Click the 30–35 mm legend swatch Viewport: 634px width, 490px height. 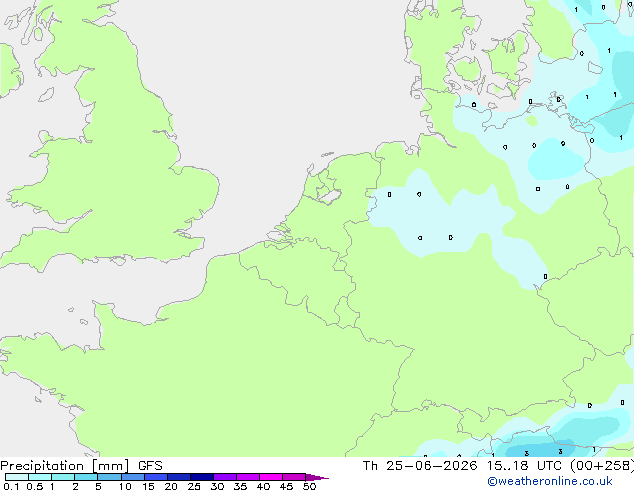(225, 477)
